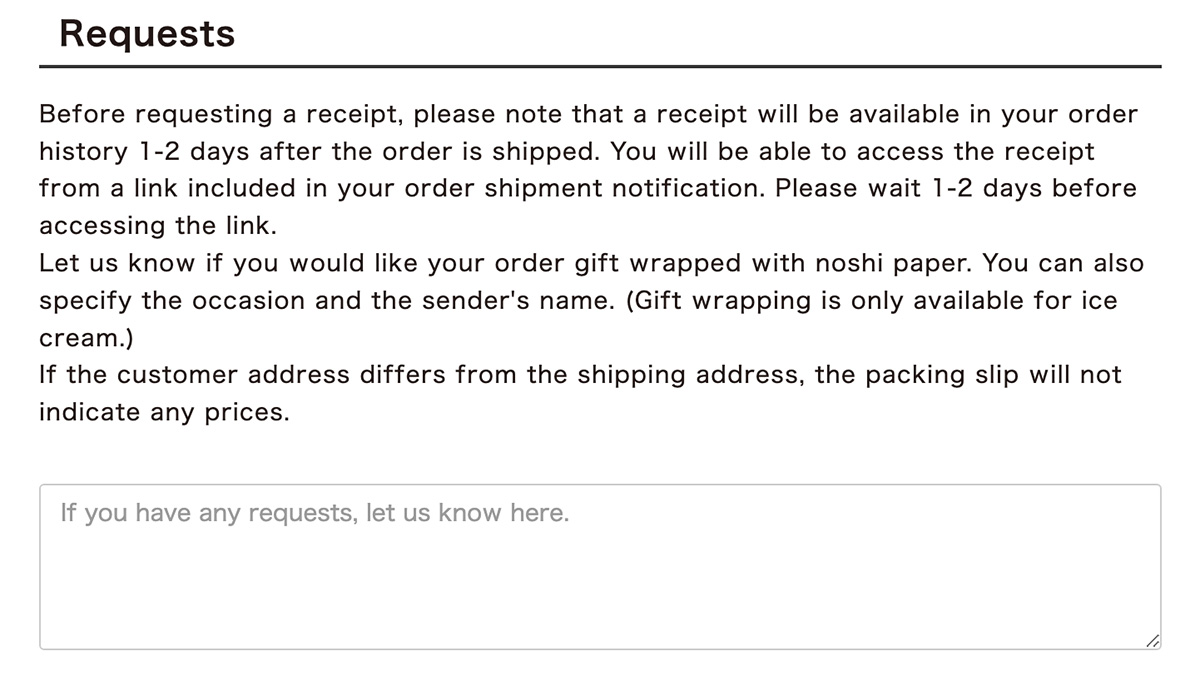Click the Requests section heading
Viewport: 1200px width, 681px height.
[x=147, y=33]
